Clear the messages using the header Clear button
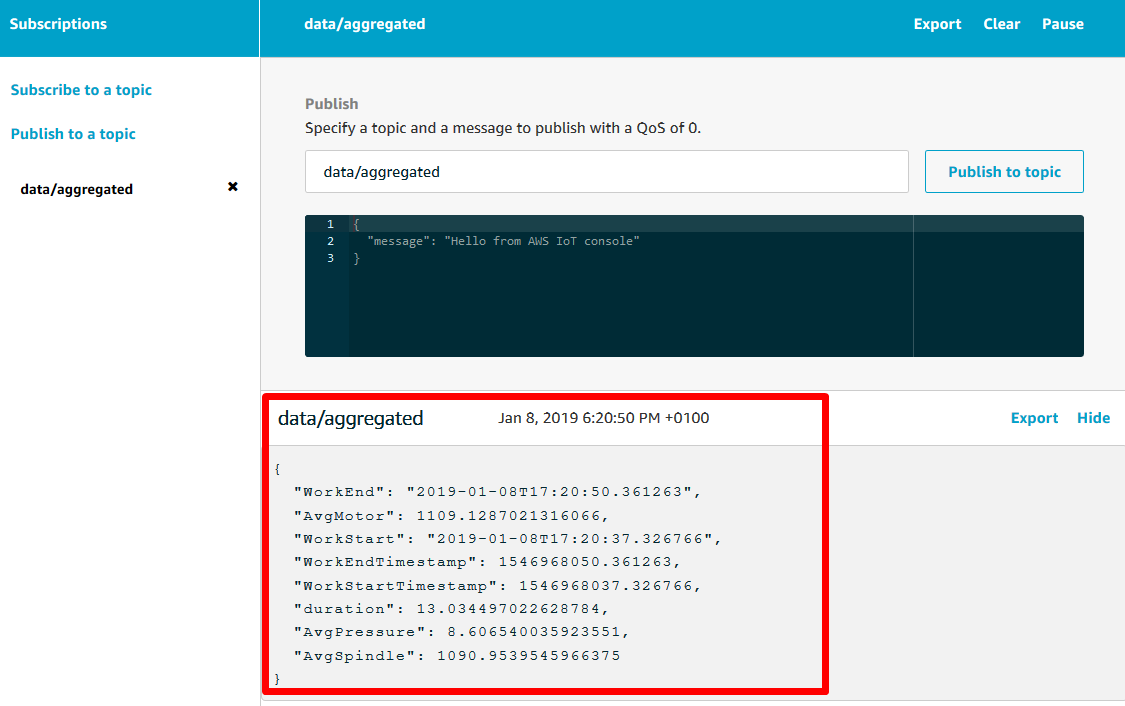Viewport: 1125px width, 706px height. tap(1001, 24)
